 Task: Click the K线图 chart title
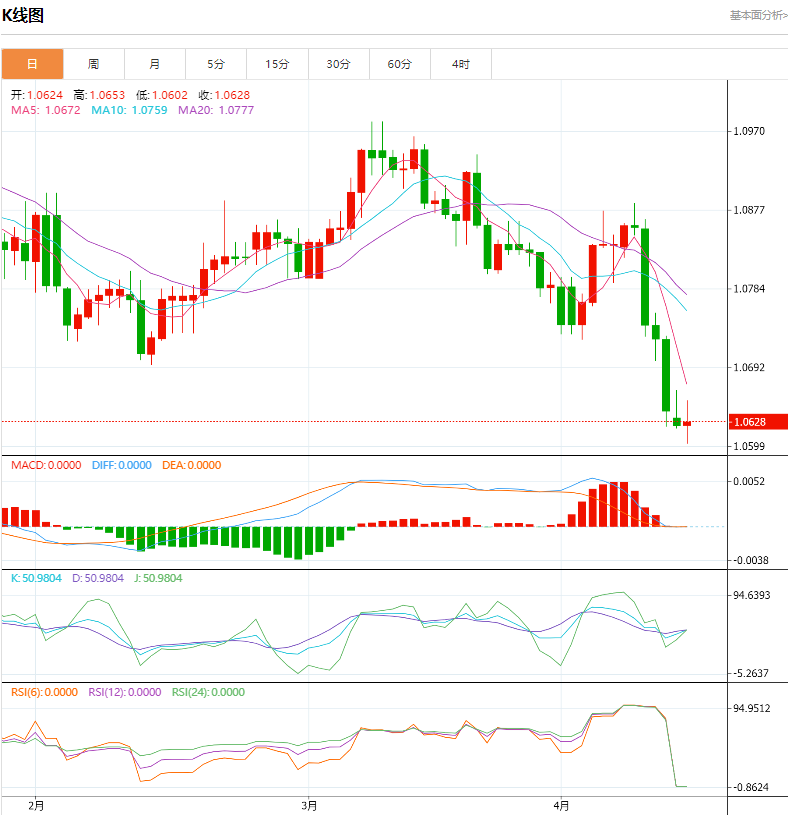coord(24,16)
